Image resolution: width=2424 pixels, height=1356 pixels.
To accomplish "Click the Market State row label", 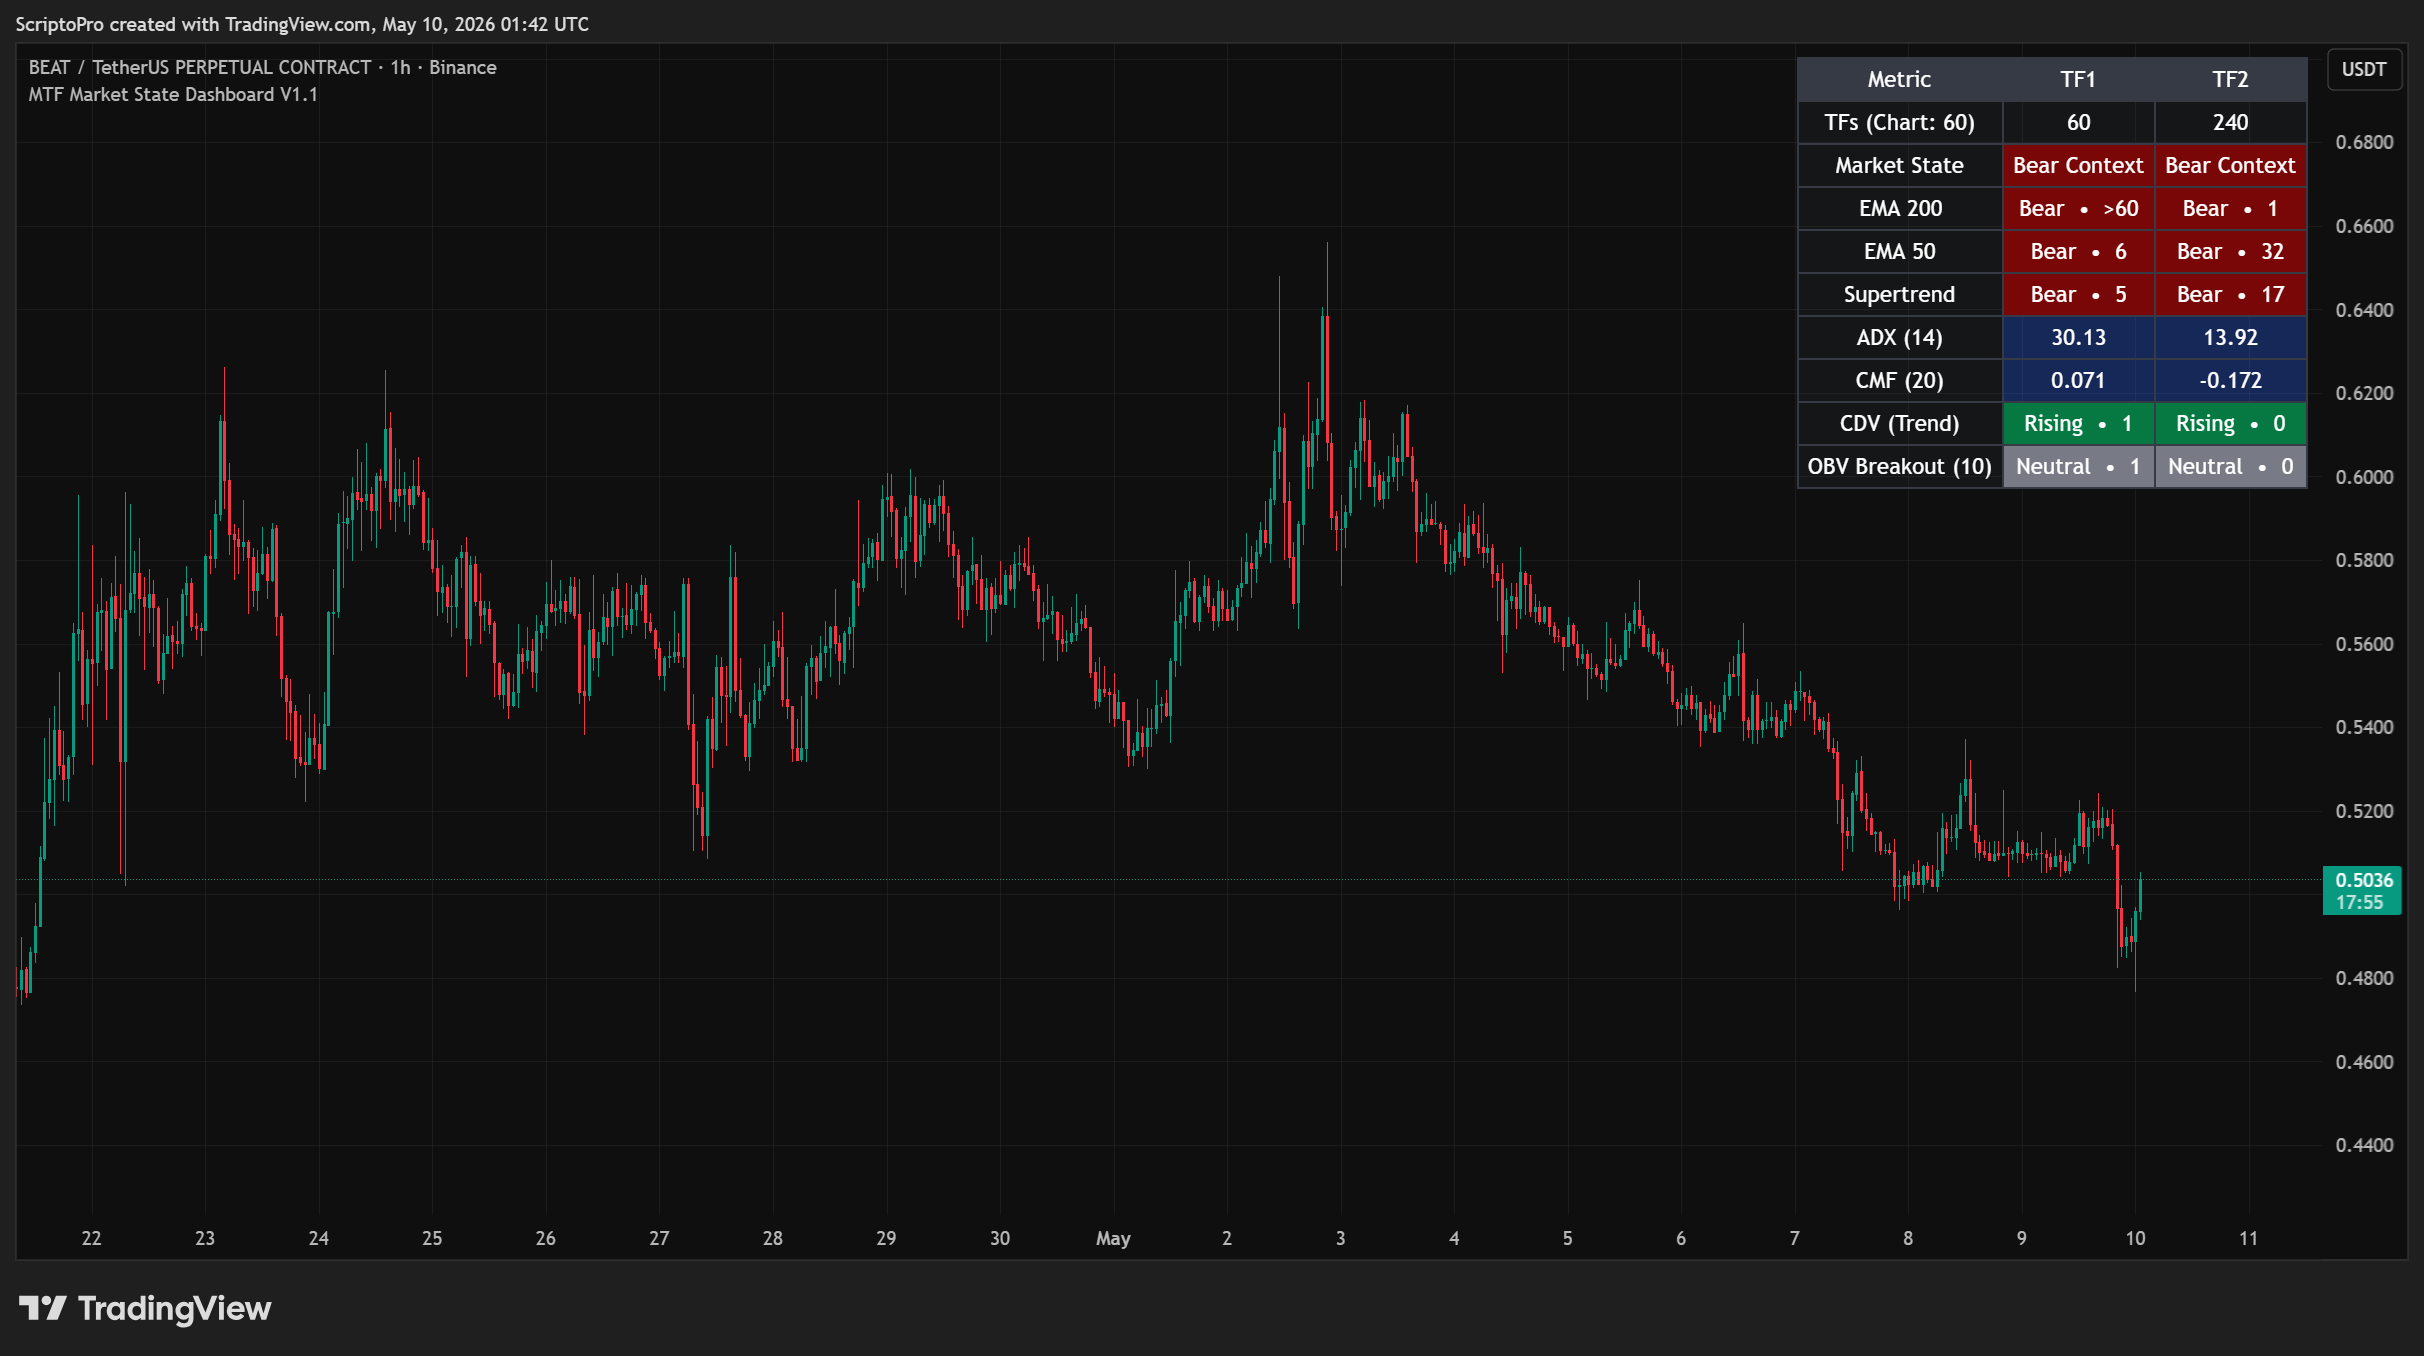I will (1899, 165).
